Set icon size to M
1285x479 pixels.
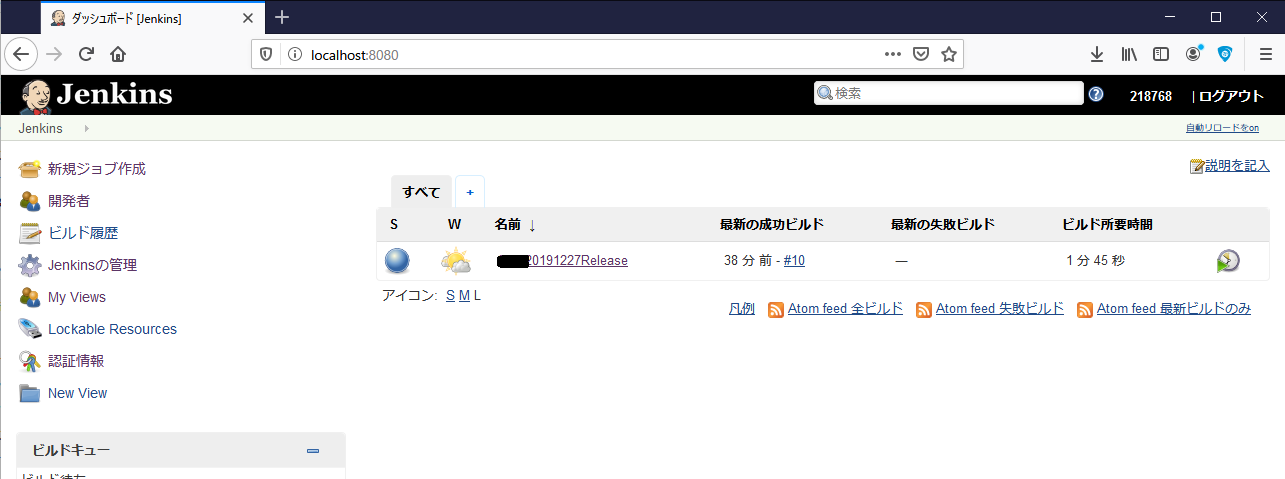tap(464, 296)
